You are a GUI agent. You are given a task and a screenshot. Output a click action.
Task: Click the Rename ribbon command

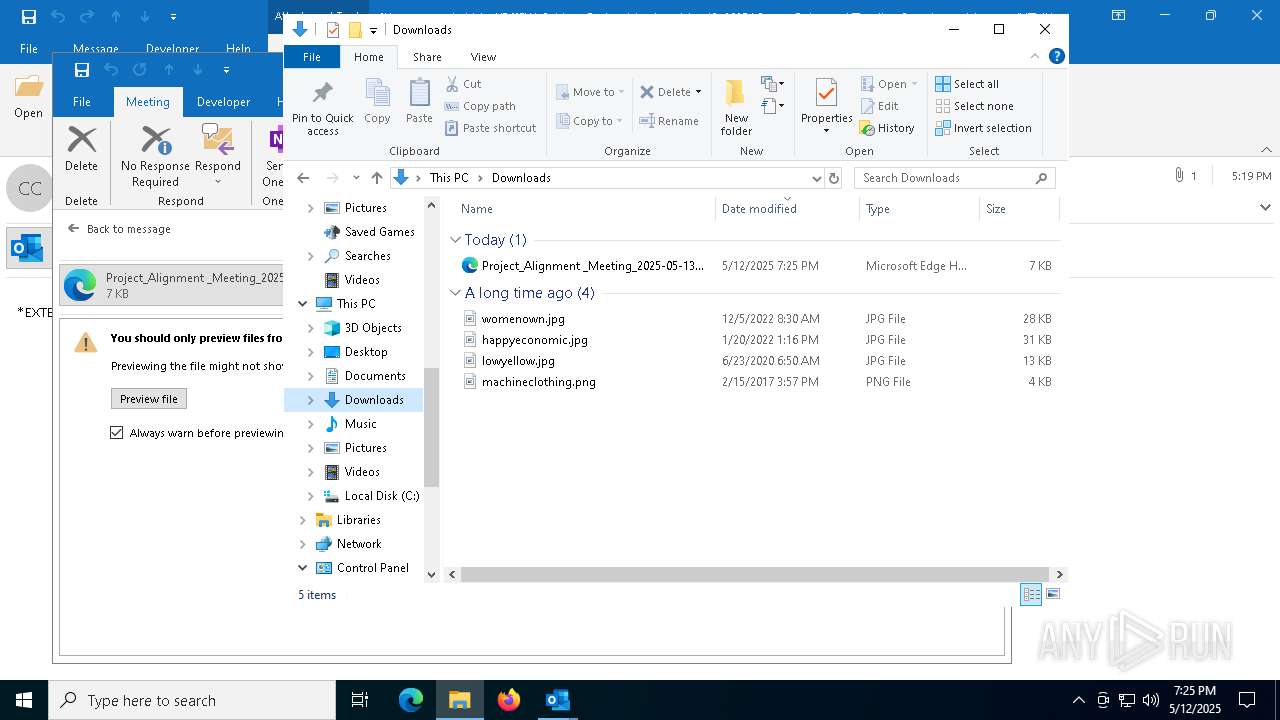click(x=669, y=121)
